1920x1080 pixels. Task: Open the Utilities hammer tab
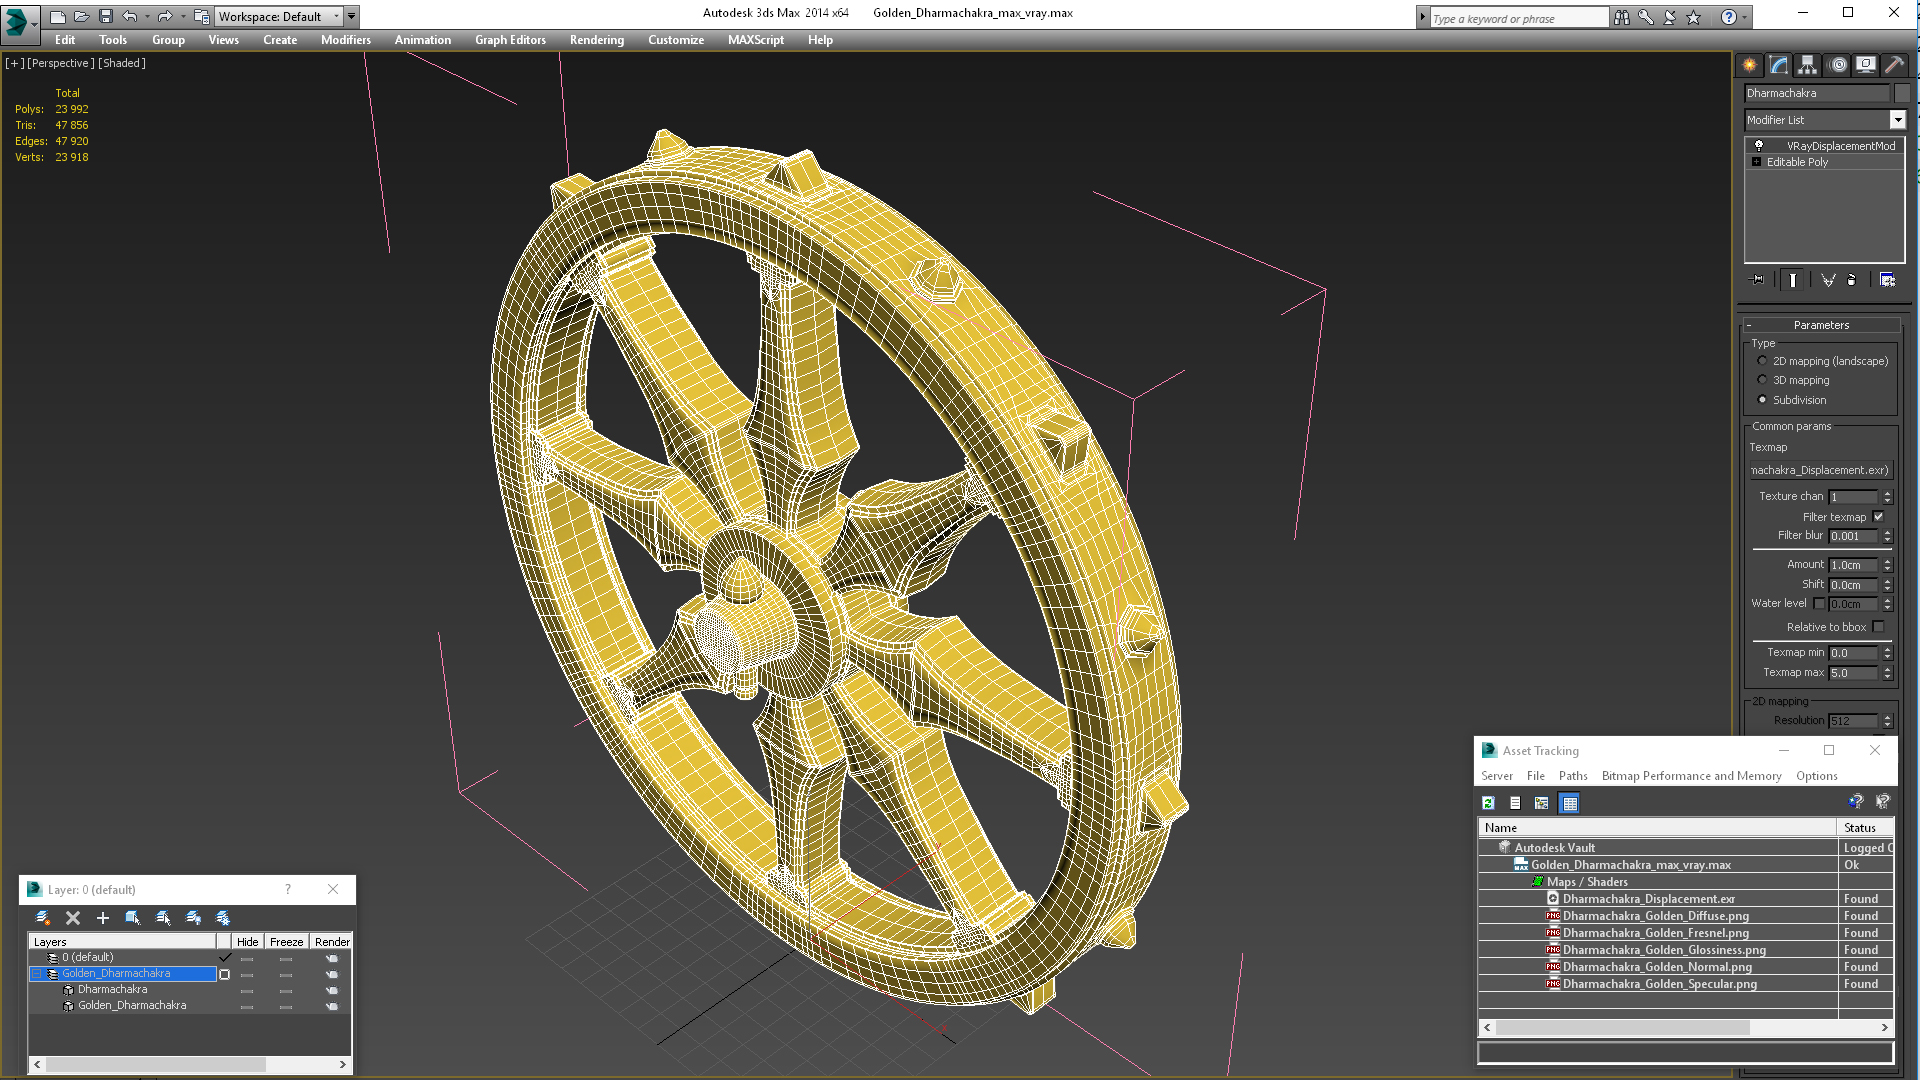[x=1894, y=65]
